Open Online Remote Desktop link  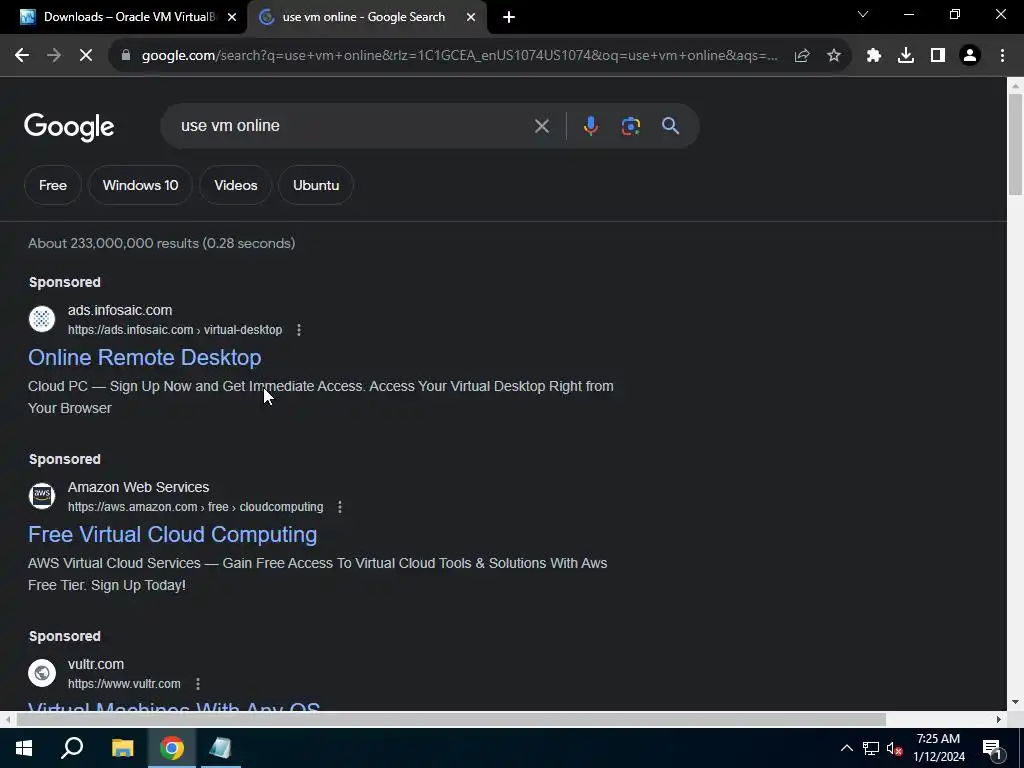click(144, 357)
